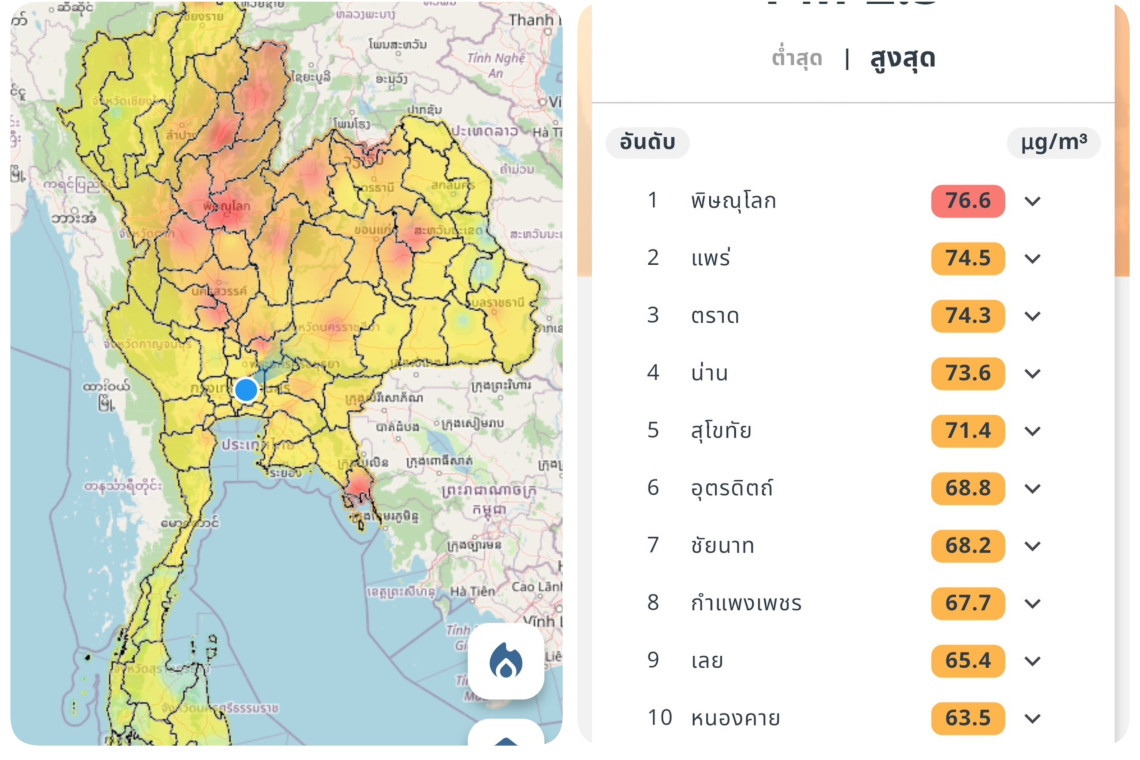The height and width of the screenshot is (760, 1140).
Task: Select province name หนองคาย in ranking
Action: (x=735, y=718)
